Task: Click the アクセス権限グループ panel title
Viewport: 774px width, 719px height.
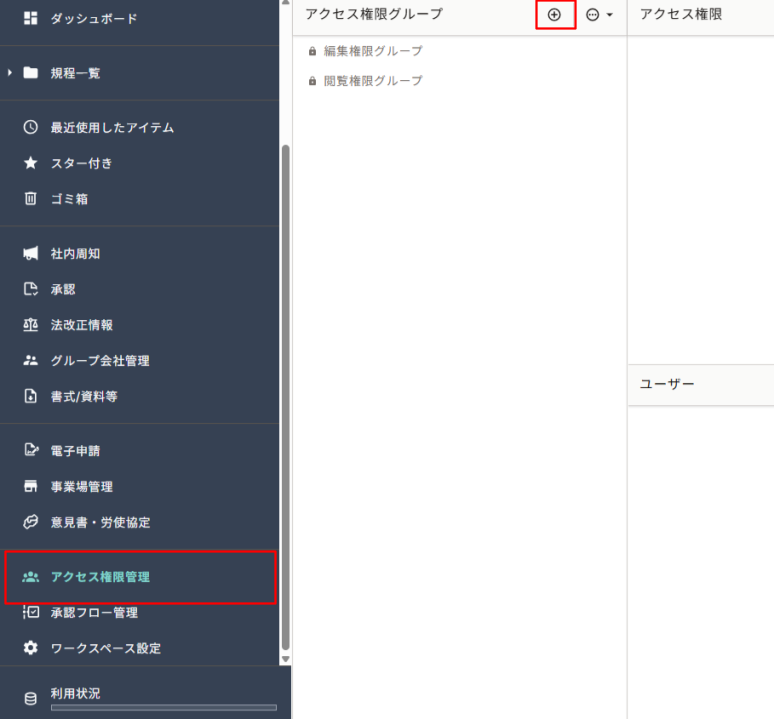Action: point(374,14)
